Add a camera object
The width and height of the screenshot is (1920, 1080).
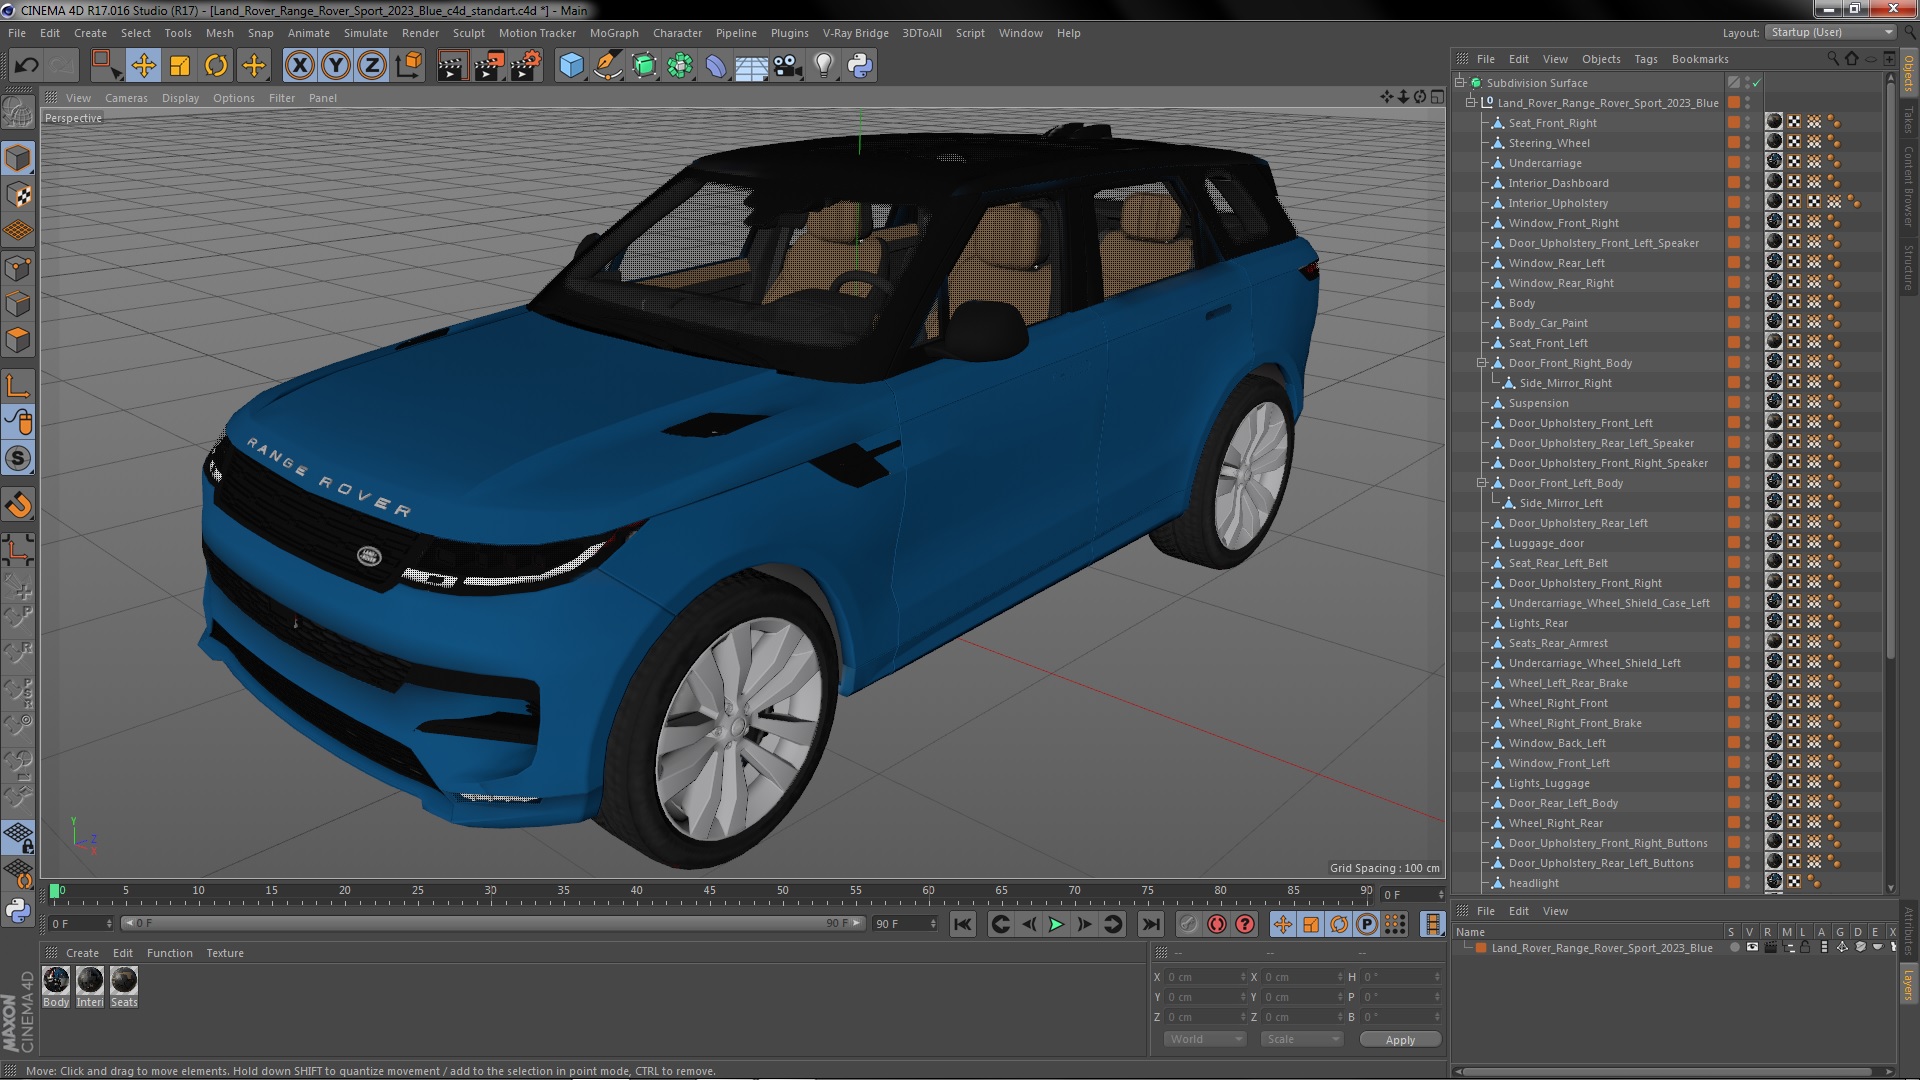coord(787,66)
